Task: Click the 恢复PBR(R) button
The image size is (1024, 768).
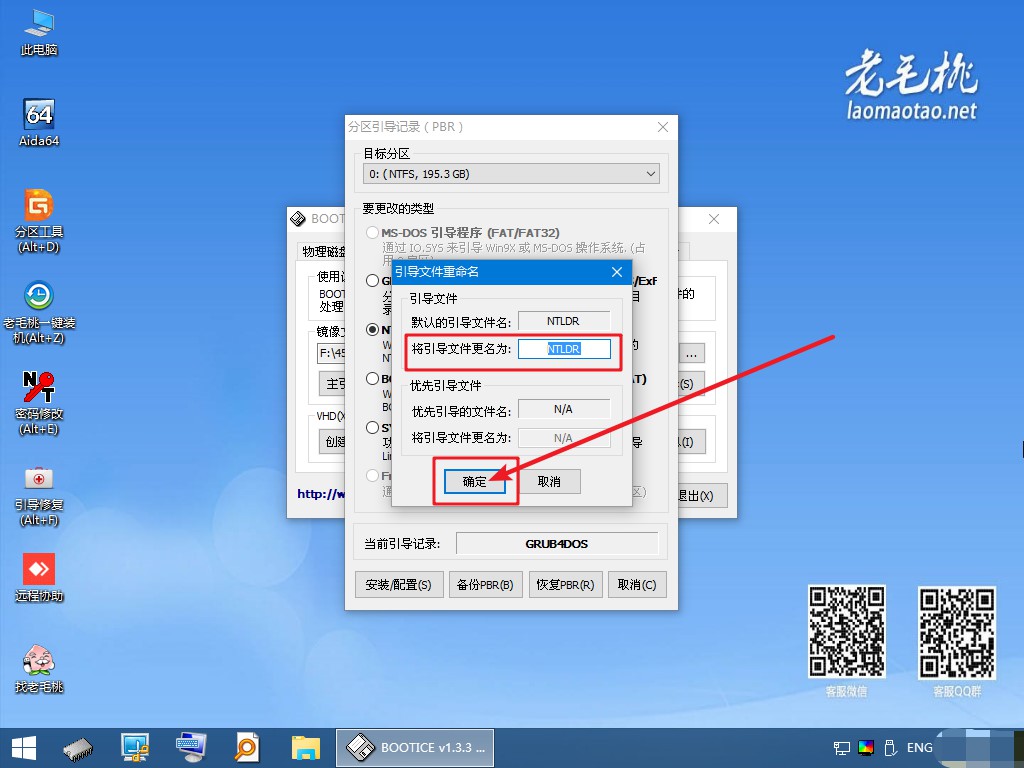Action: [565, 584]
